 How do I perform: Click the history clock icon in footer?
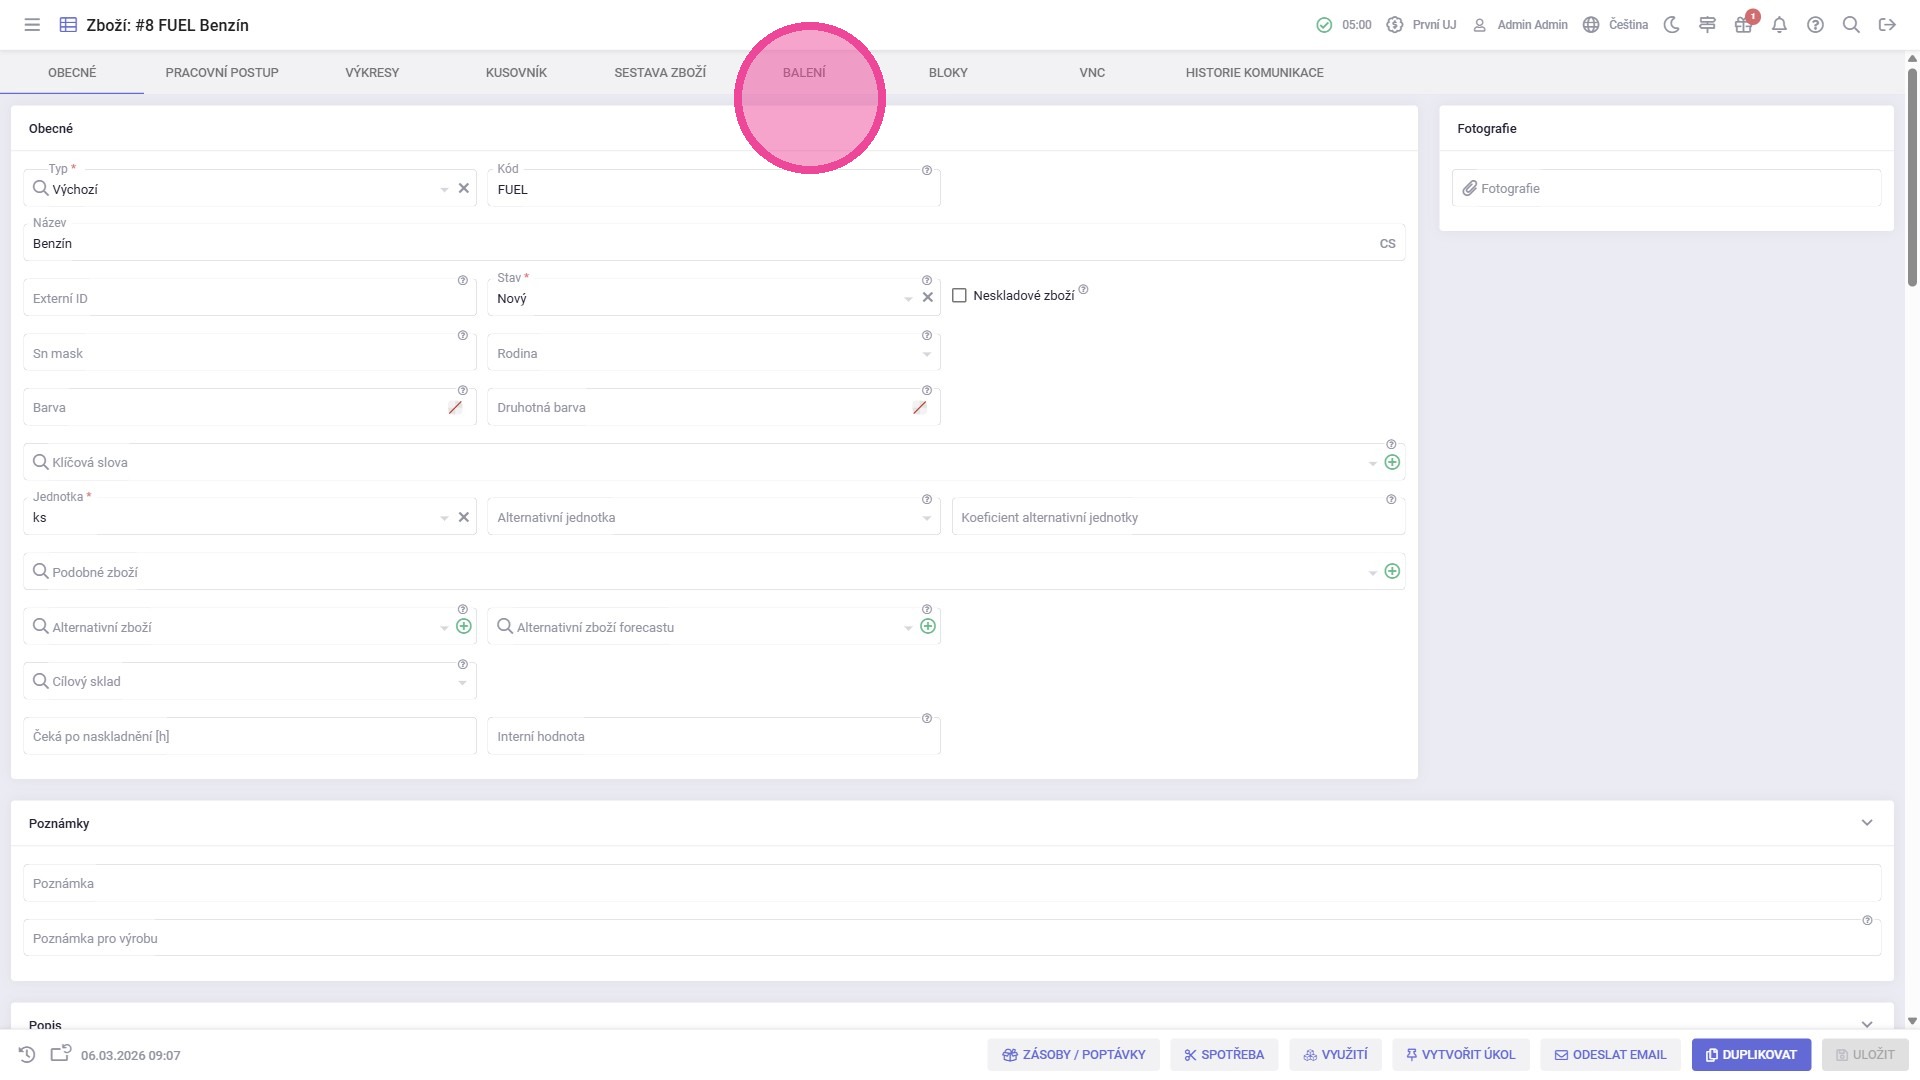(27, 1054)
